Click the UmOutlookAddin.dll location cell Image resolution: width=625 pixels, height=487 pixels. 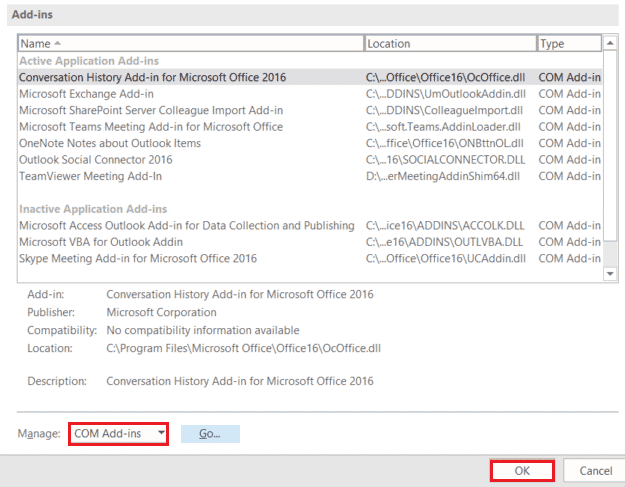446,94
